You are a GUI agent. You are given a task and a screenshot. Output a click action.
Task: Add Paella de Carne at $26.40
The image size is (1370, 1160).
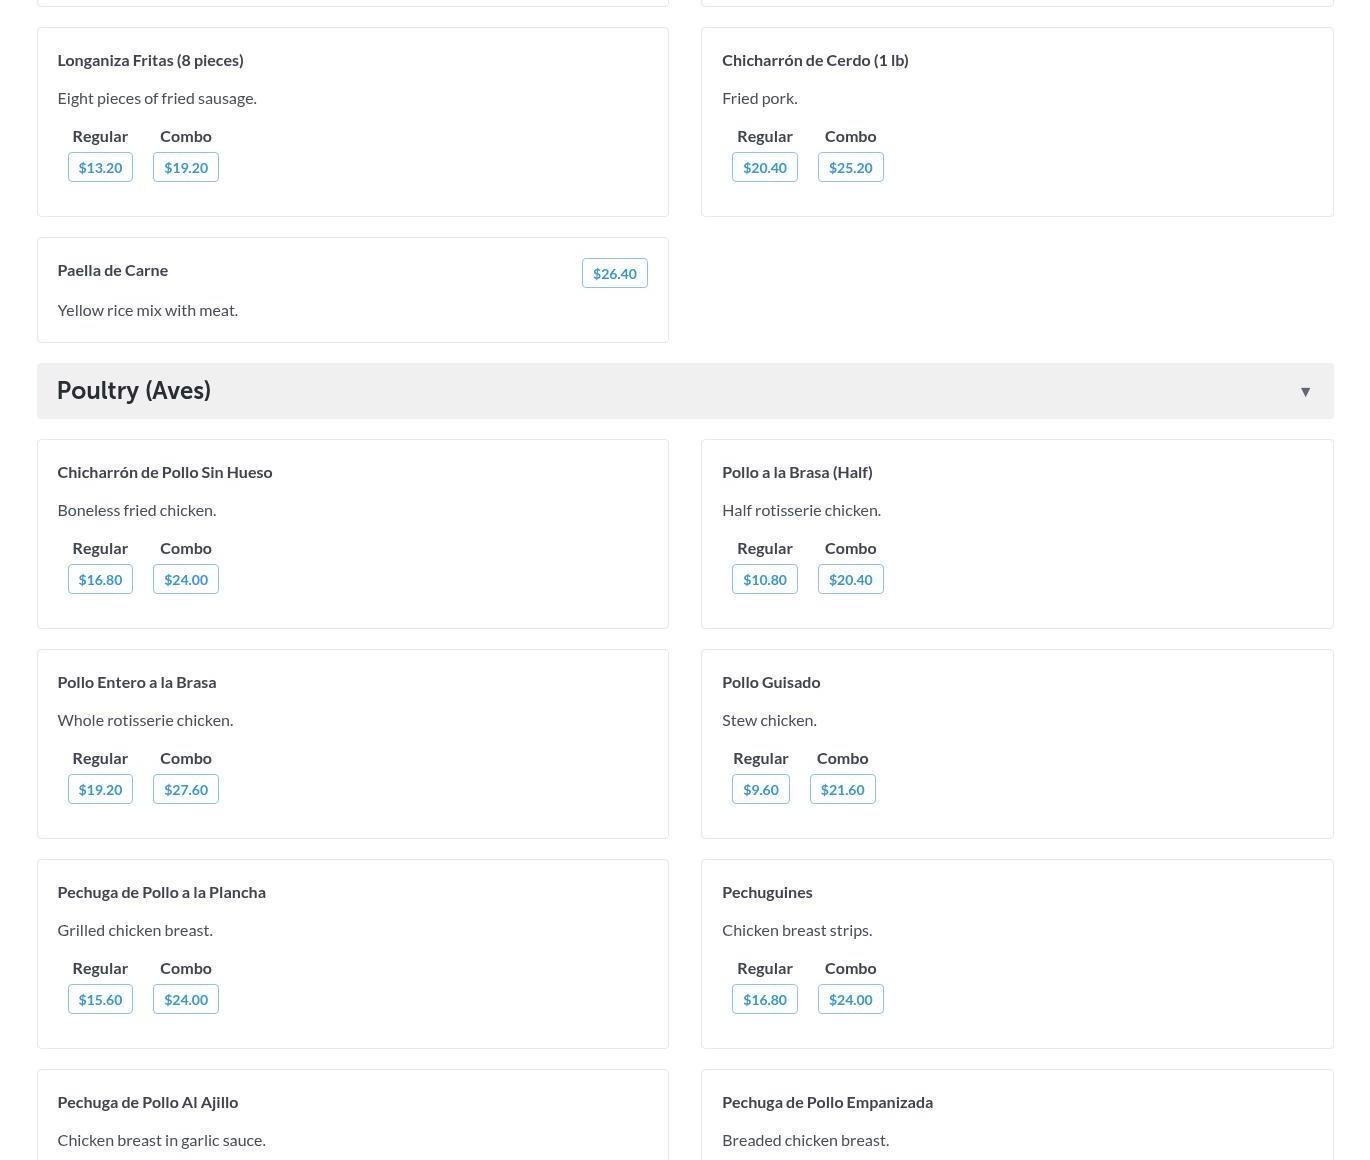[x=614, y=273]
